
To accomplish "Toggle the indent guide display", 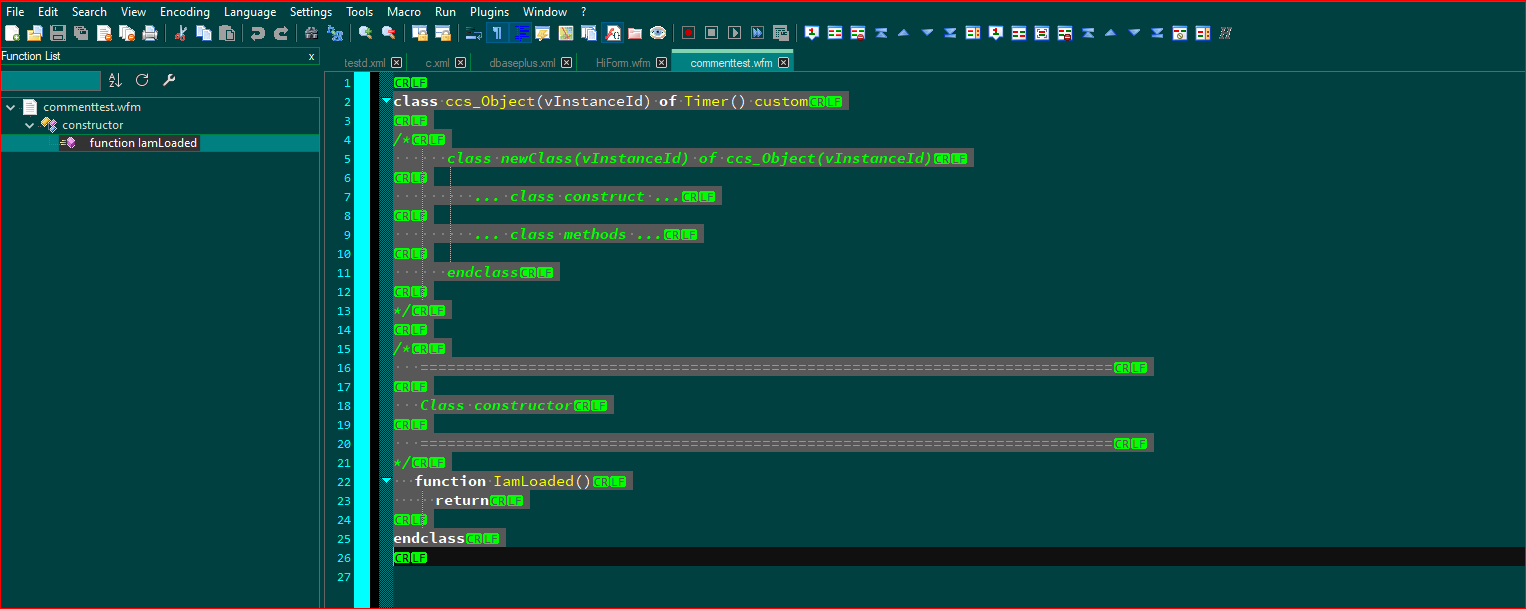I will (x=520, y=33).
